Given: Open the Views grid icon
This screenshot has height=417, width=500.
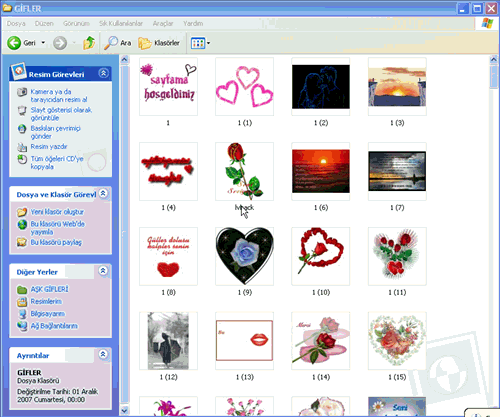Looking at the screenshot, I should click(x=198, y=43).
